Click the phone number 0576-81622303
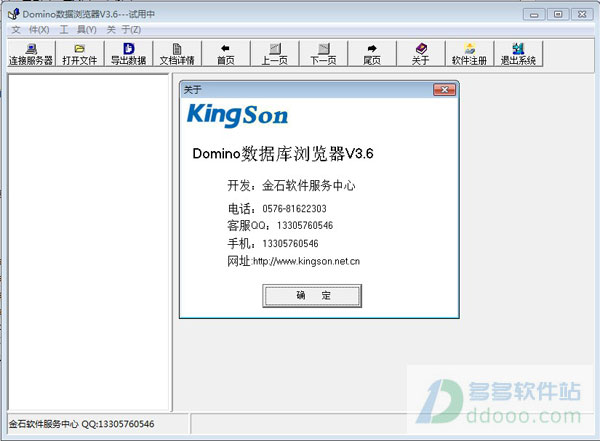Image resolution: width=600 pixels, height=441 pixels. 294,209
